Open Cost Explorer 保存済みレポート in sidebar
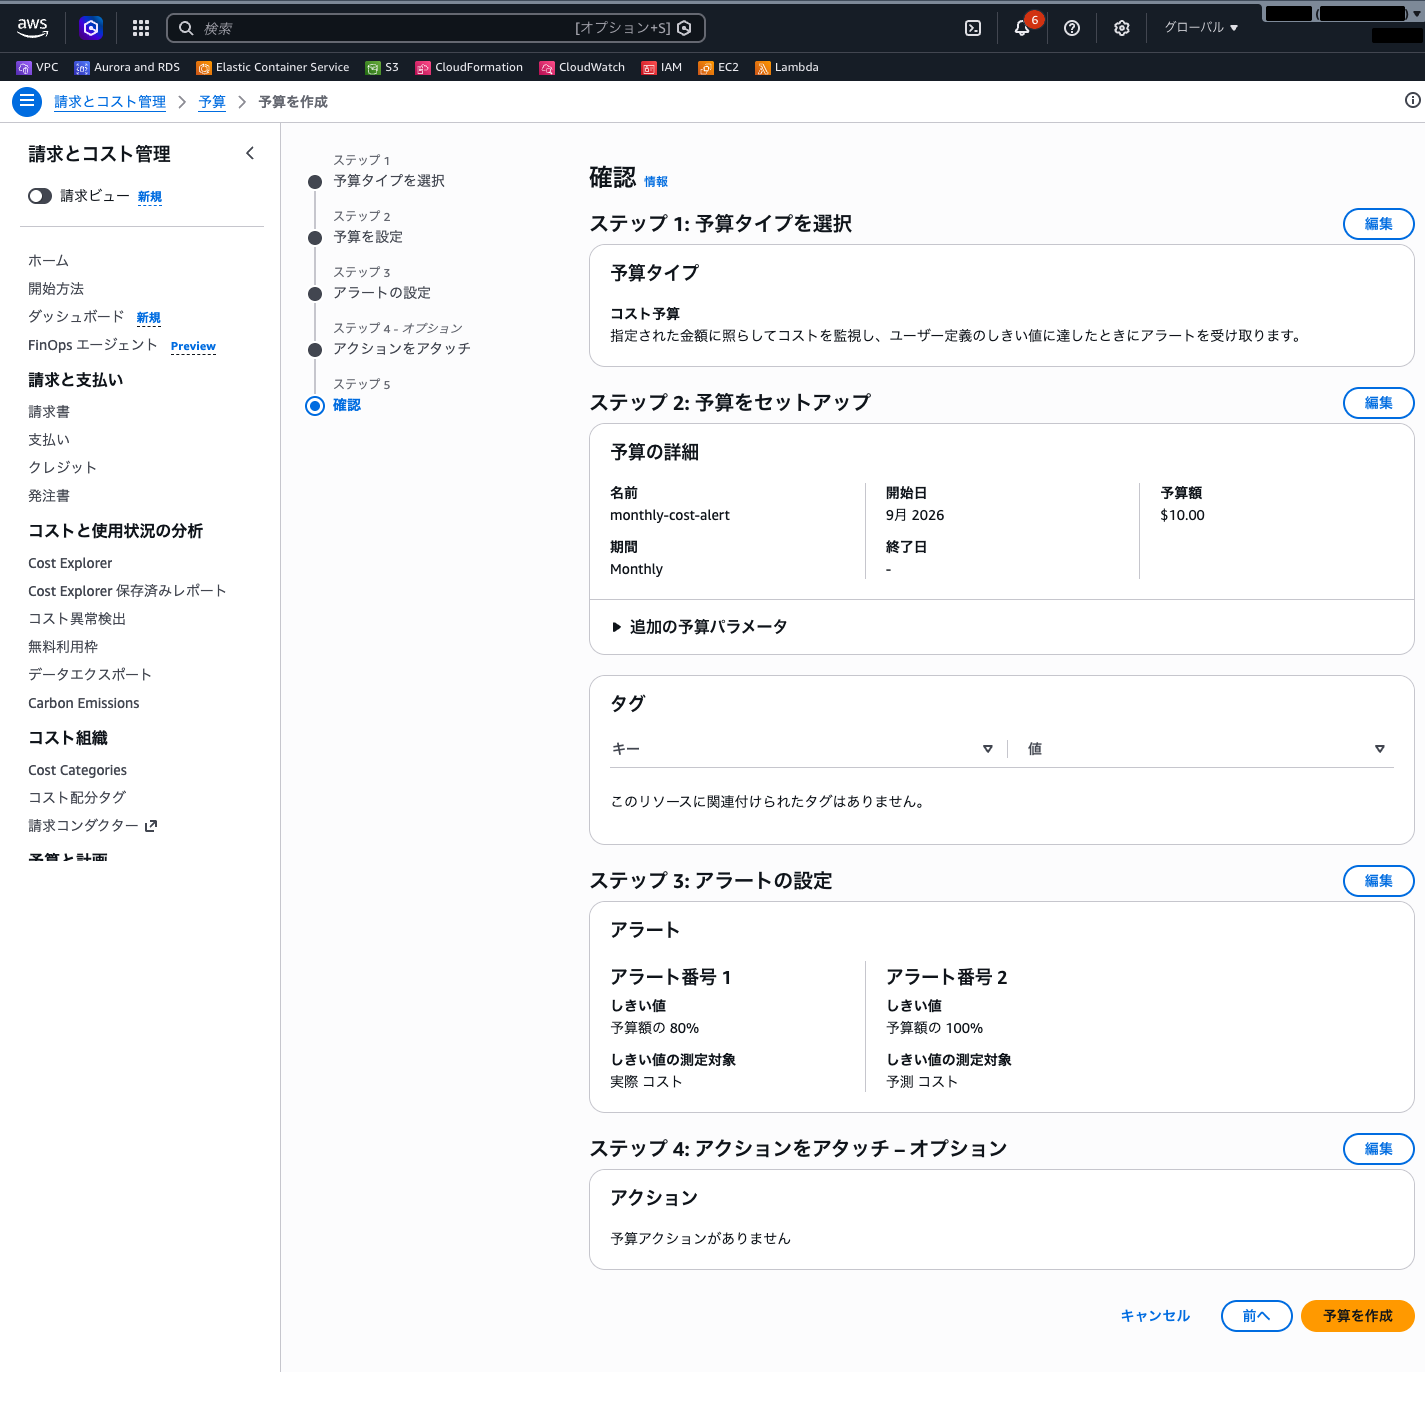Screen dimensions: 1425x1411 tap(127, 592)
